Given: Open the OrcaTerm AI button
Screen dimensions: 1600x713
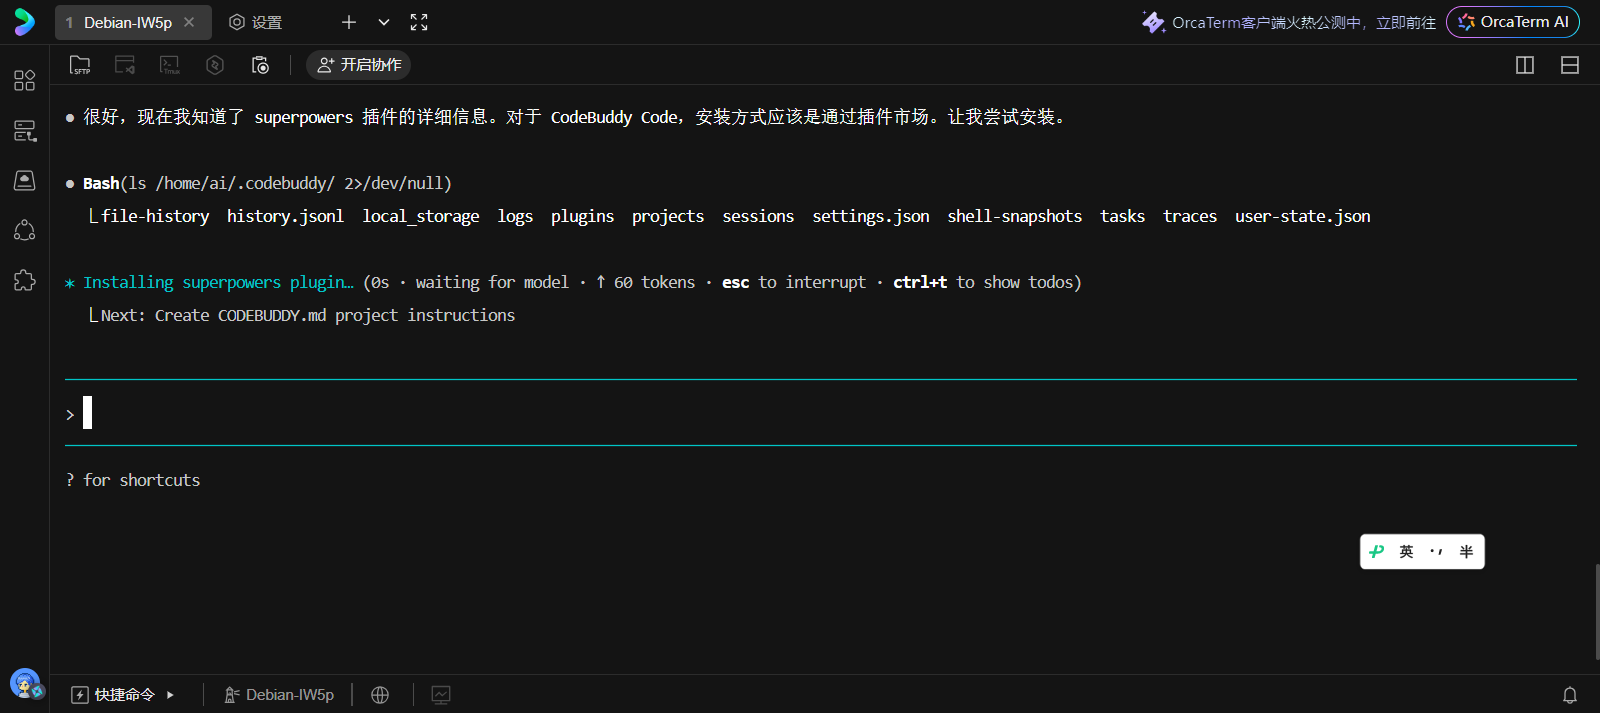Looking at the screenshot, I should click(1513, 22).
